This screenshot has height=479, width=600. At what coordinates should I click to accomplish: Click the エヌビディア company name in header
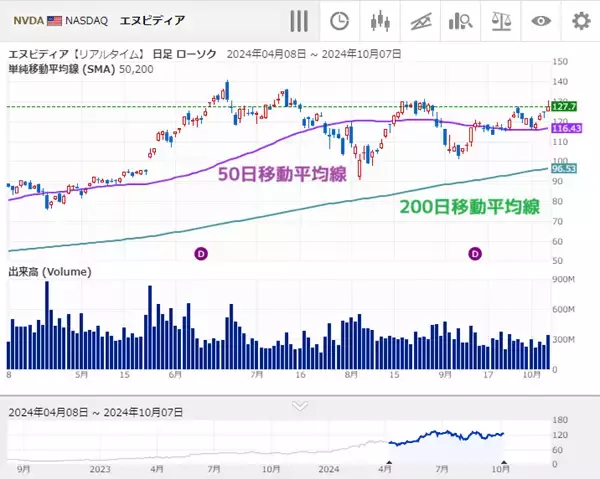click(152, 20)
